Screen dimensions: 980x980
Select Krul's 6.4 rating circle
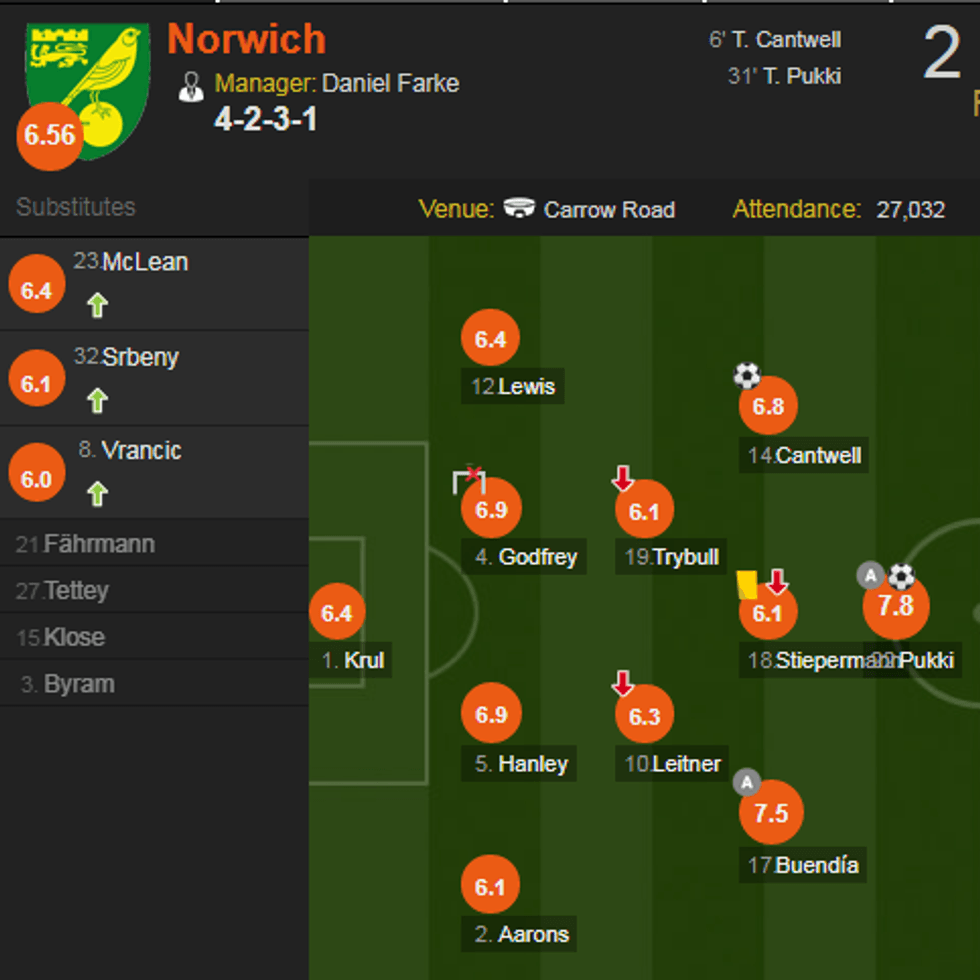(x=337, y=612)
